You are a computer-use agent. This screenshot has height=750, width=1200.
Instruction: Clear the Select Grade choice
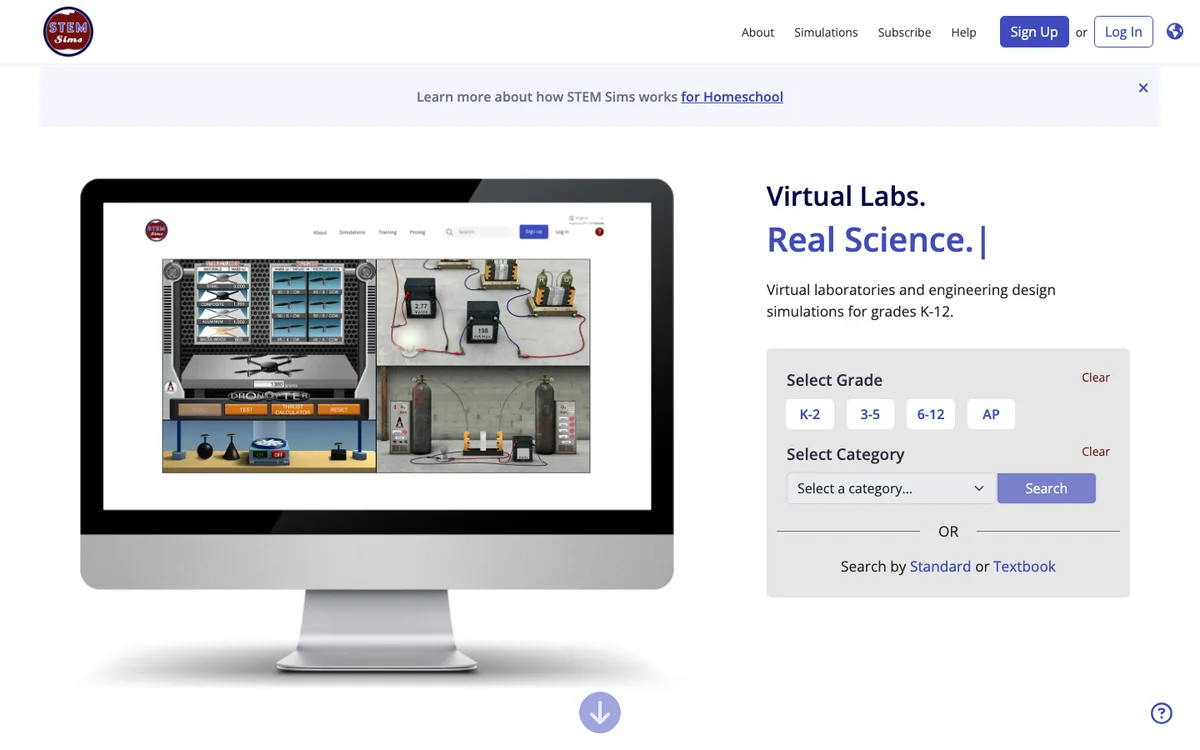pyautogui.click(x=1096, y=377)
